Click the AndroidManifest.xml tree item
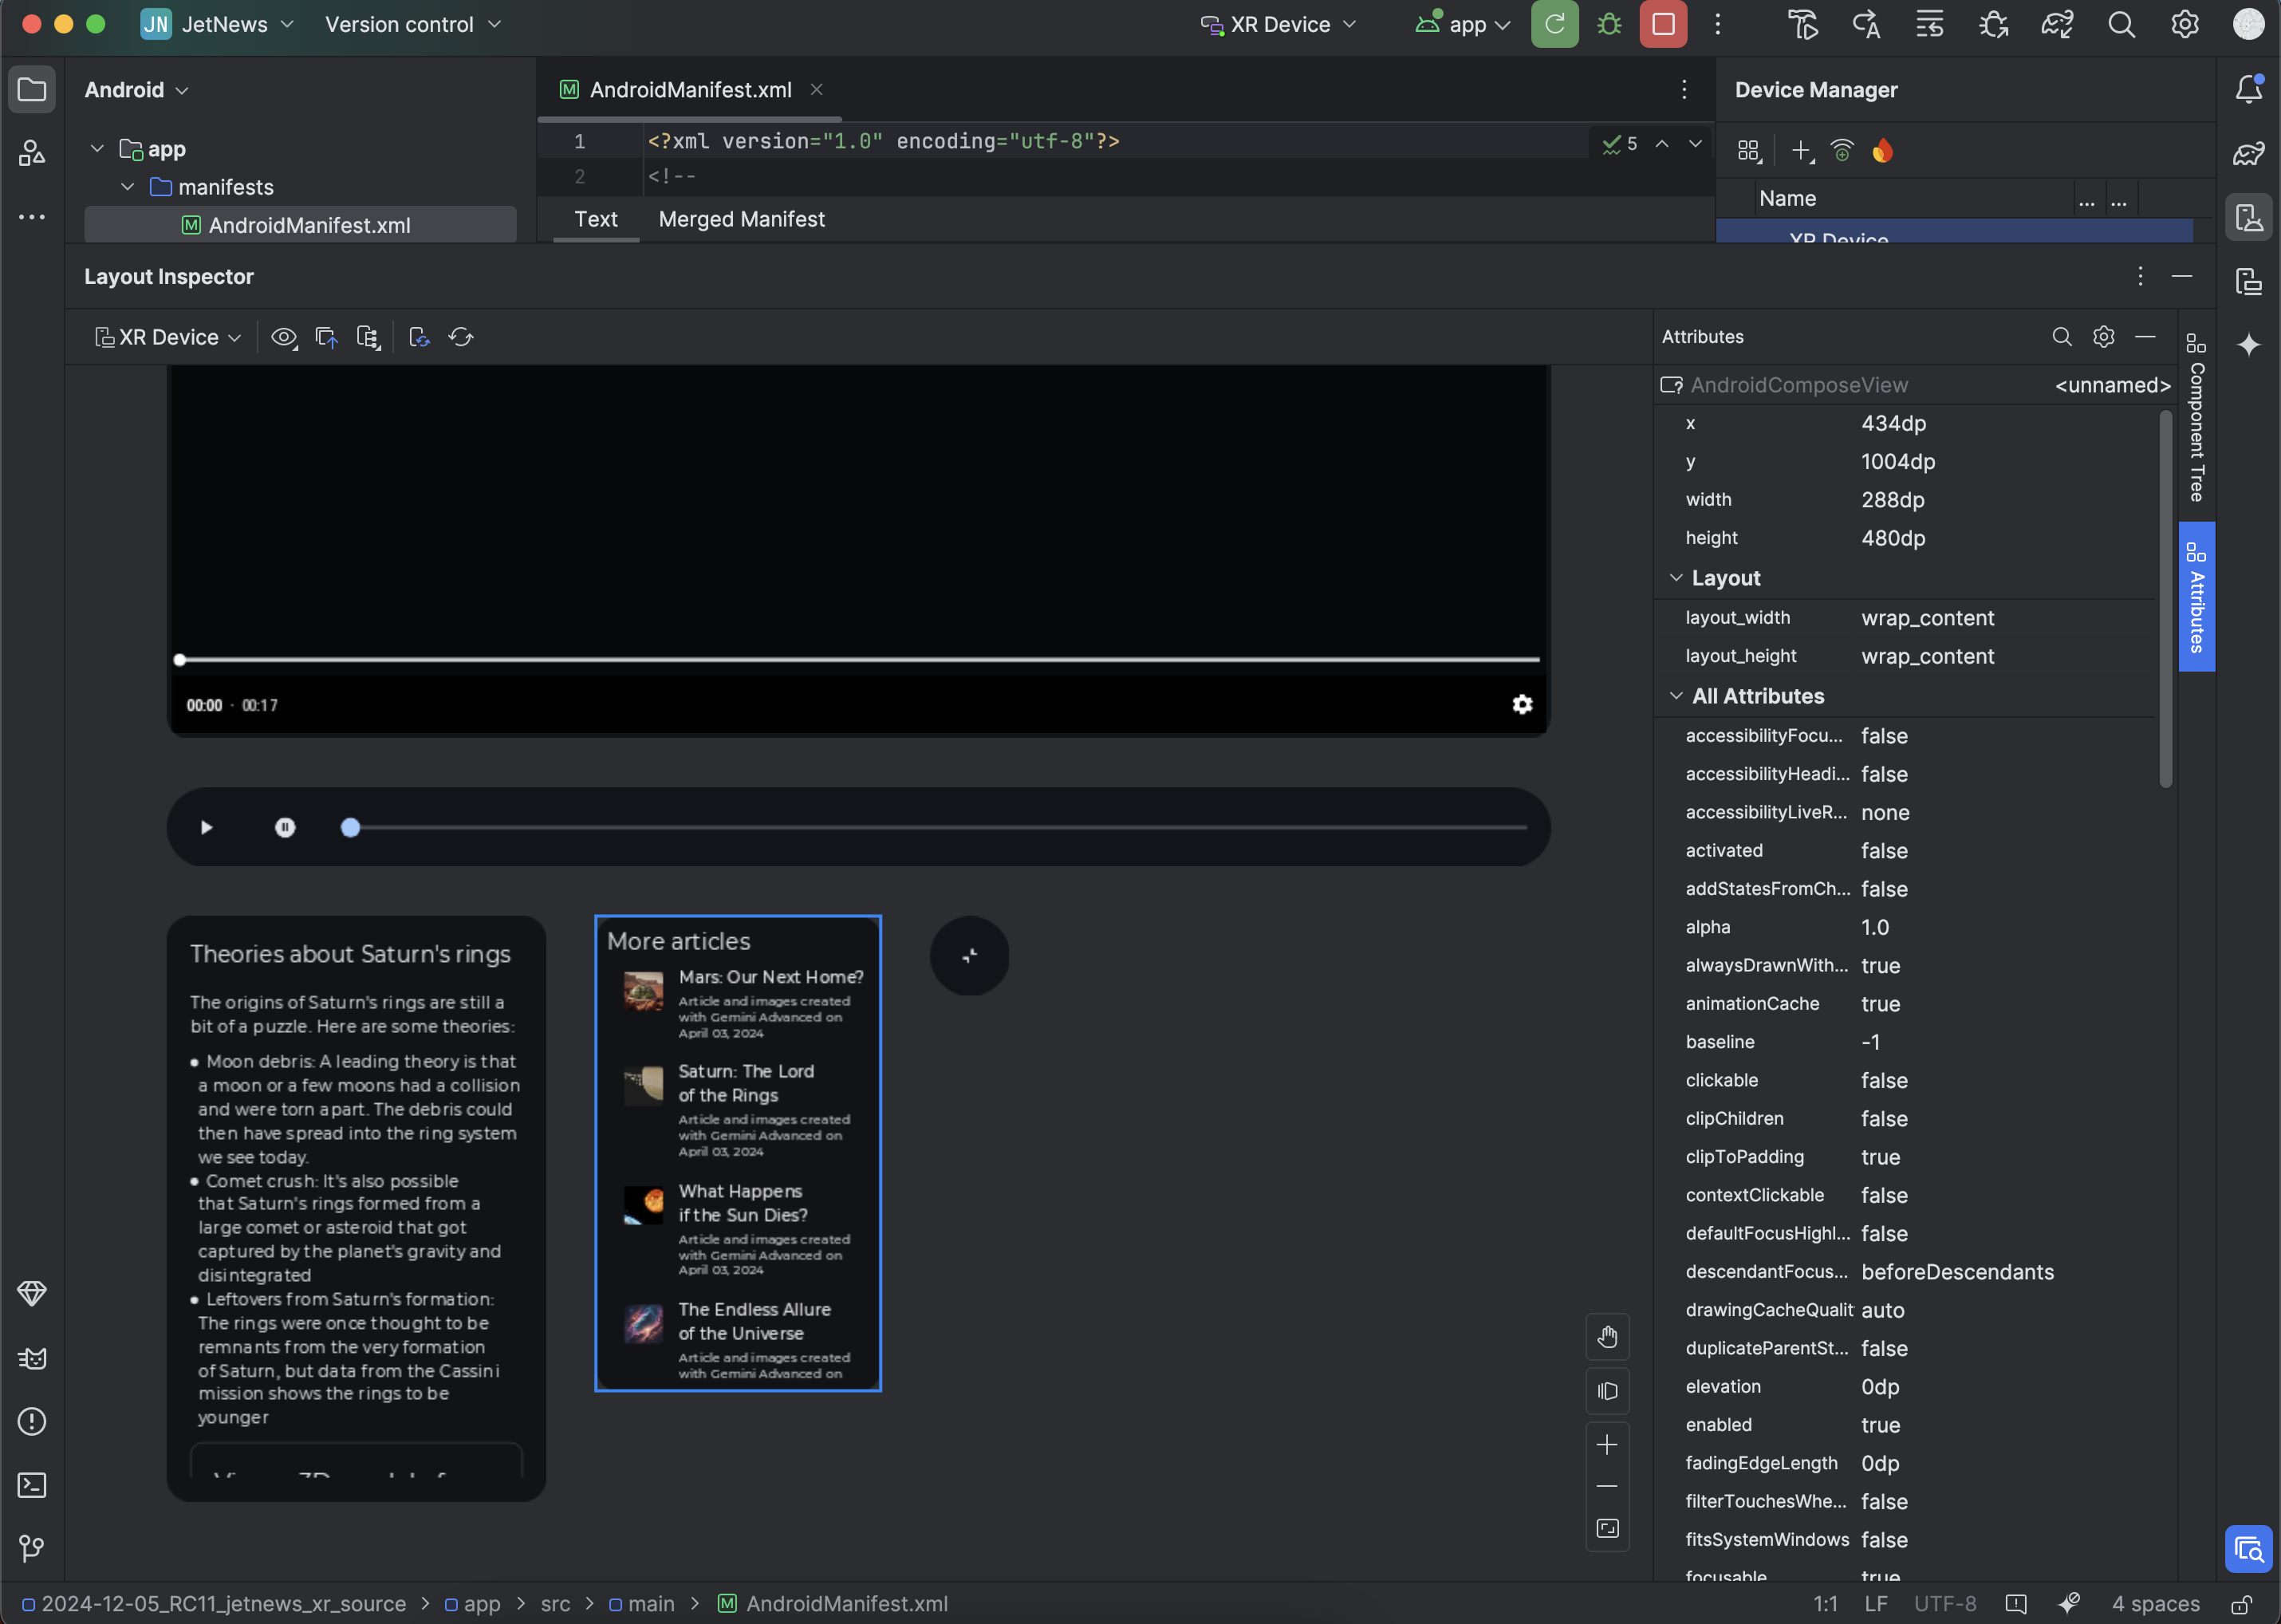 coord(308,223)
